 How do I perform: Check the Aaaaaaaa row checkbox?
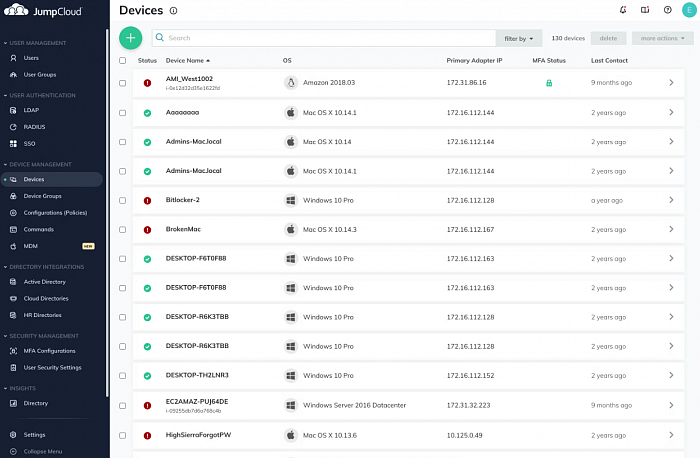click(123, 113)
